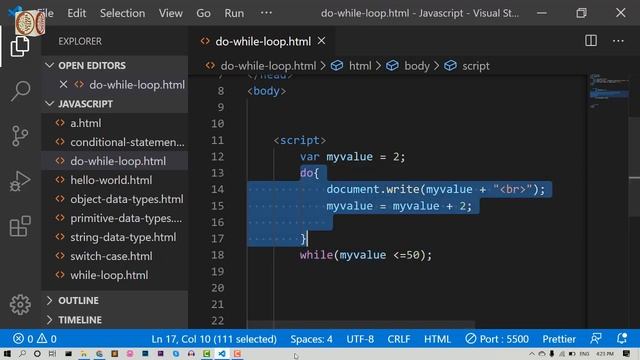Click the <script> tag on line 11

[x=300, y=140]
